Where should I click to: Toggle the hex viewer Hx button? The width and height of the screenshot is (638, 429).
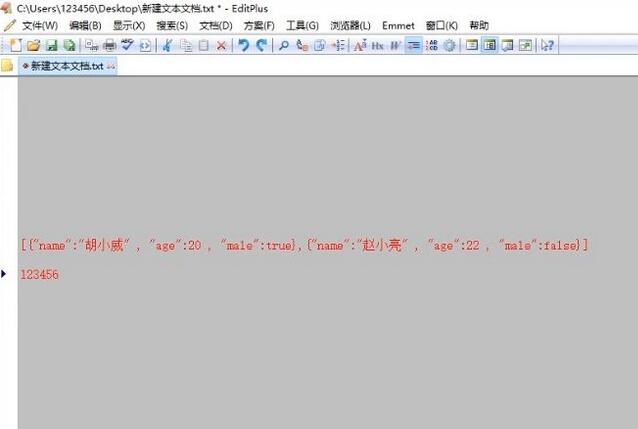click(x=378, y=45)
